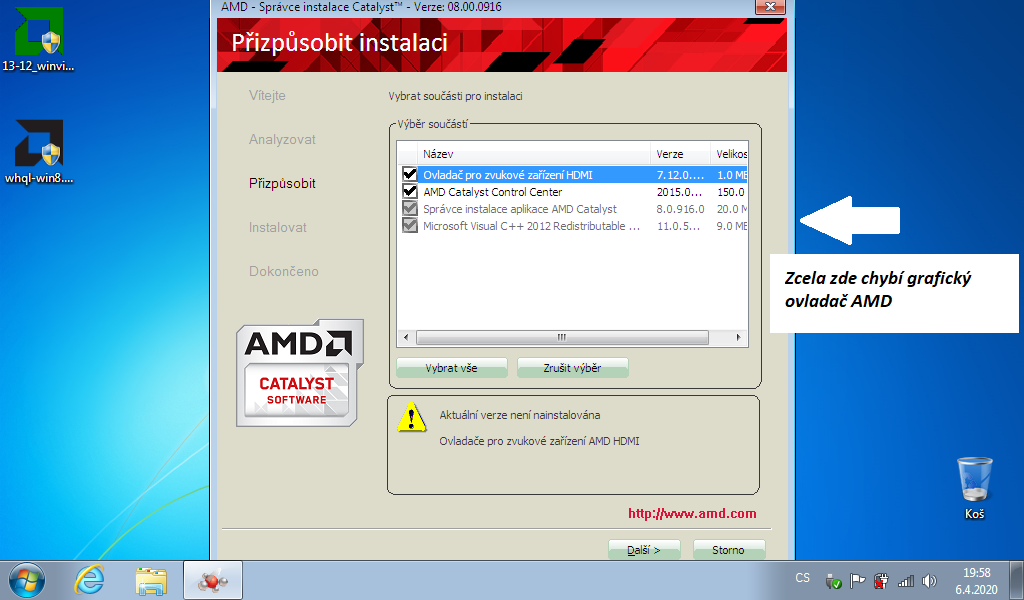This screenshot has height=600, width=1024.
Task: Uncheck Ovladač pro zvukové zařízení HDMI
Action: [x=409, y=174]
